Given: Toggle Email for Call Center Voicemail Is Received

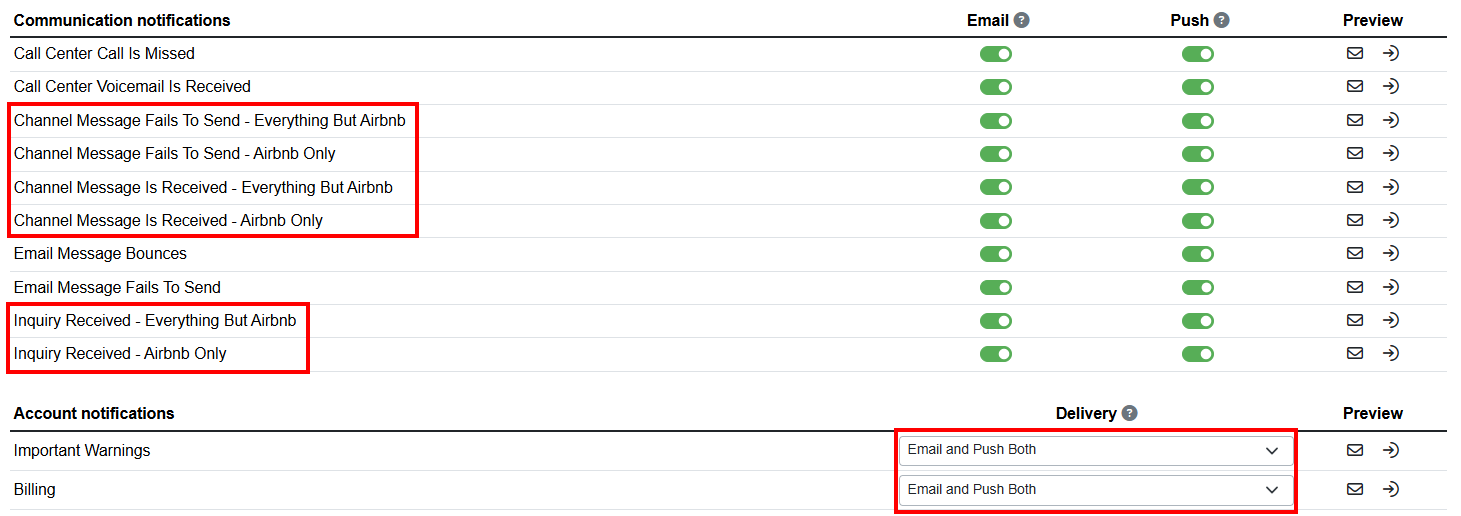Looking at the screenshot, I should [x=996, y=87].
